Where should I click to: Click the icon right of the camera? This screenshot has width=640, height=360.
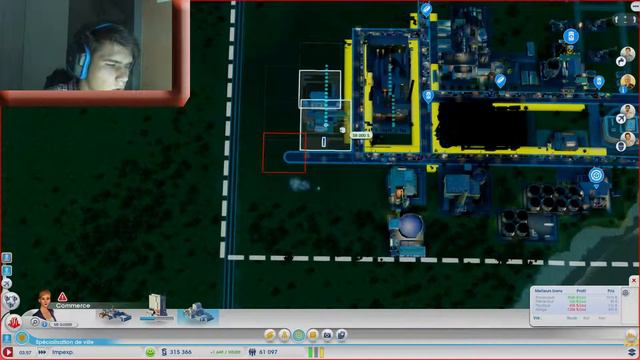(x=342, y=335)
